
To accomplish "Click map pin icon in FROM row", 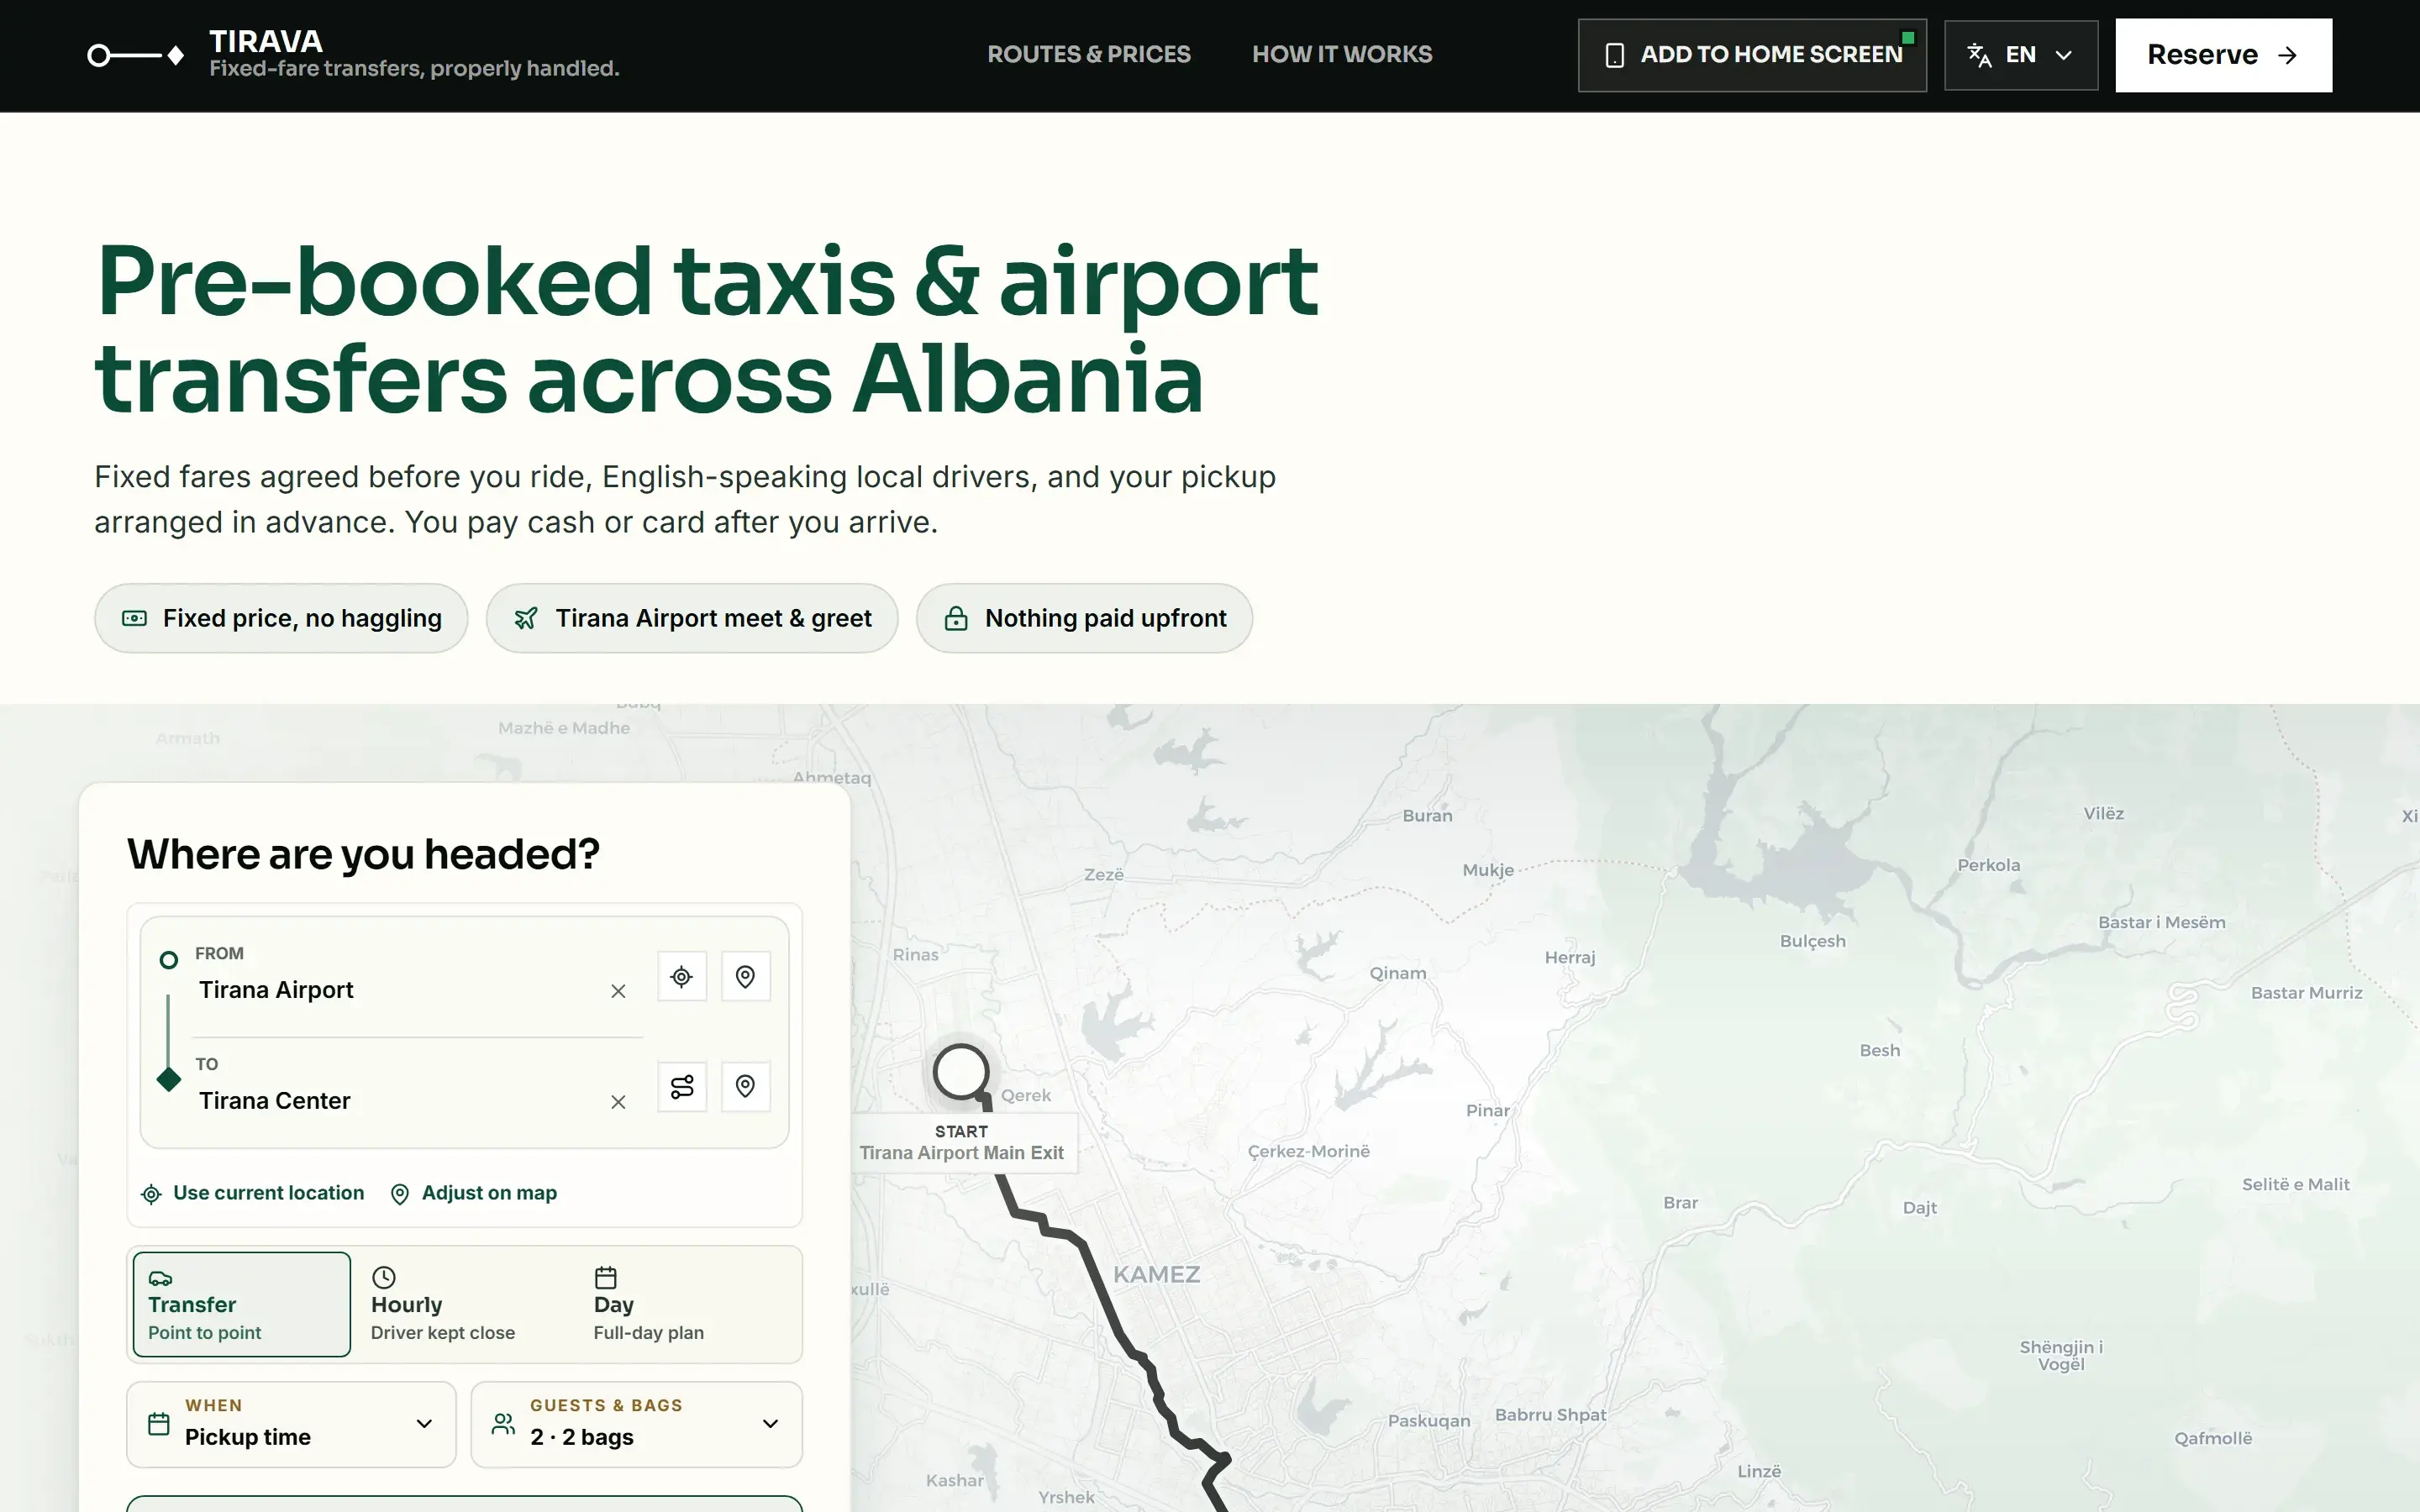I will point(745,976).
